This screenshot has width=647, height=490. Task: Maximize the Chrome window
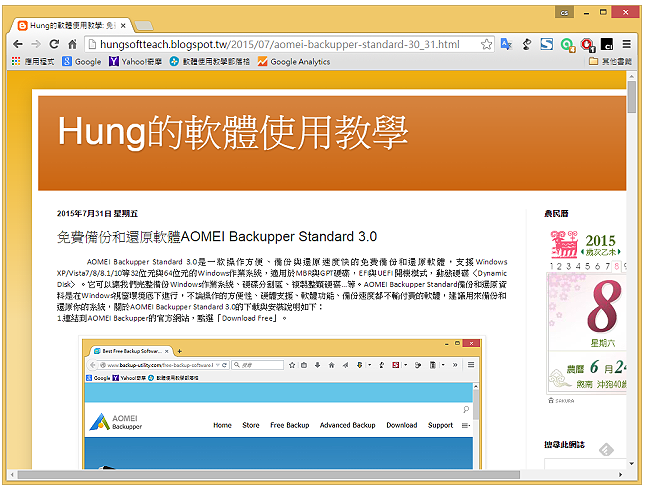[x=603, y=12]
